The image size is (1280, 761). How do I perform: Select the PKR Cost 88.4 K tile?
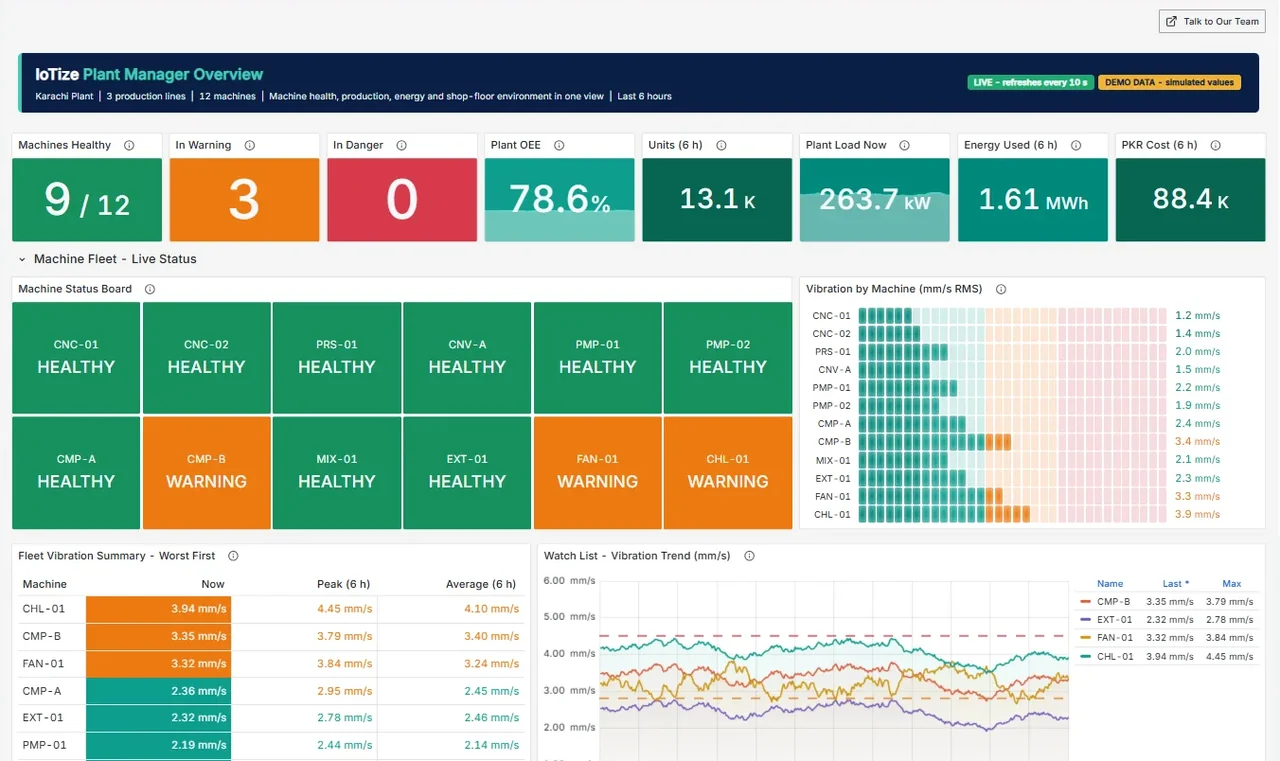pyautogui.click(x=1190, y=200)
